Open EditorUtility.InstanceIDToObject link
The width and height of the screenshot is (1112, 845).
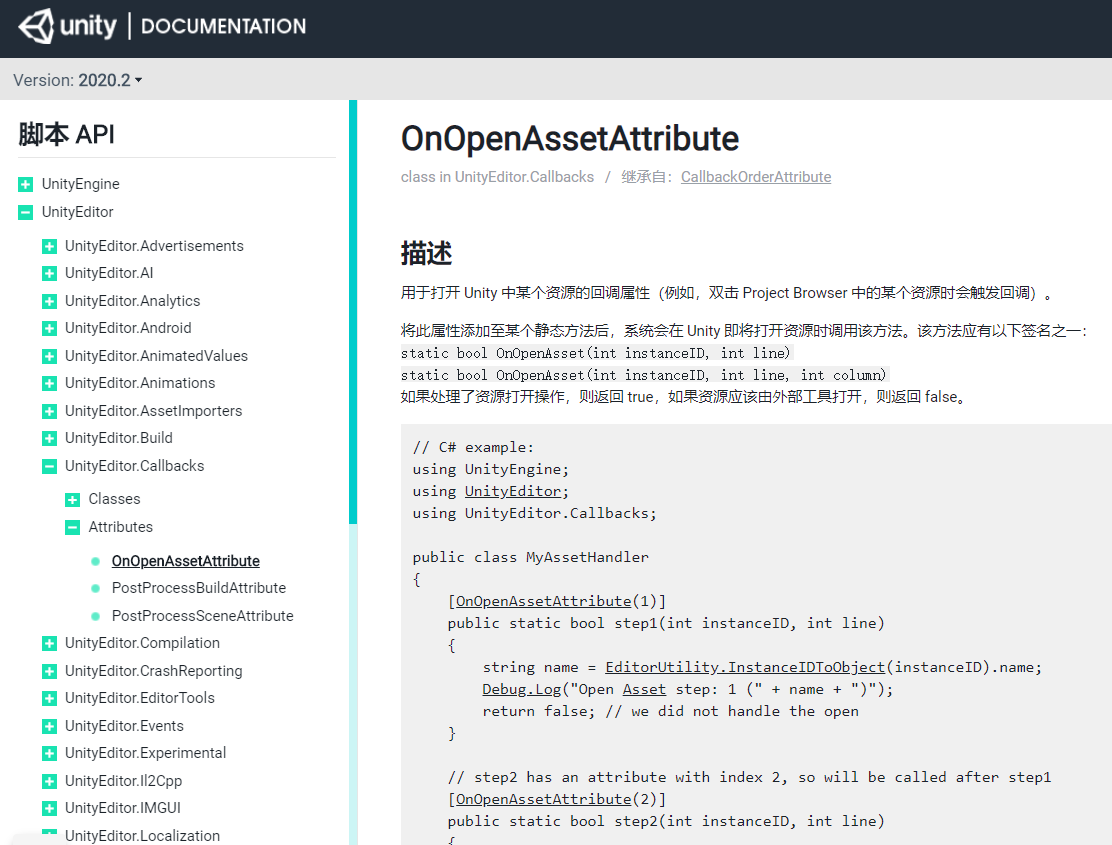click(x=745, y=667)
